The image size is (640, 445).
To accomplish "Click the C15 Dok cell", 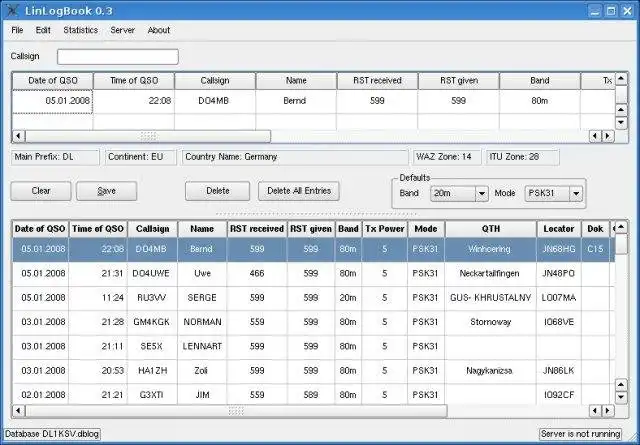I will 595,249.
